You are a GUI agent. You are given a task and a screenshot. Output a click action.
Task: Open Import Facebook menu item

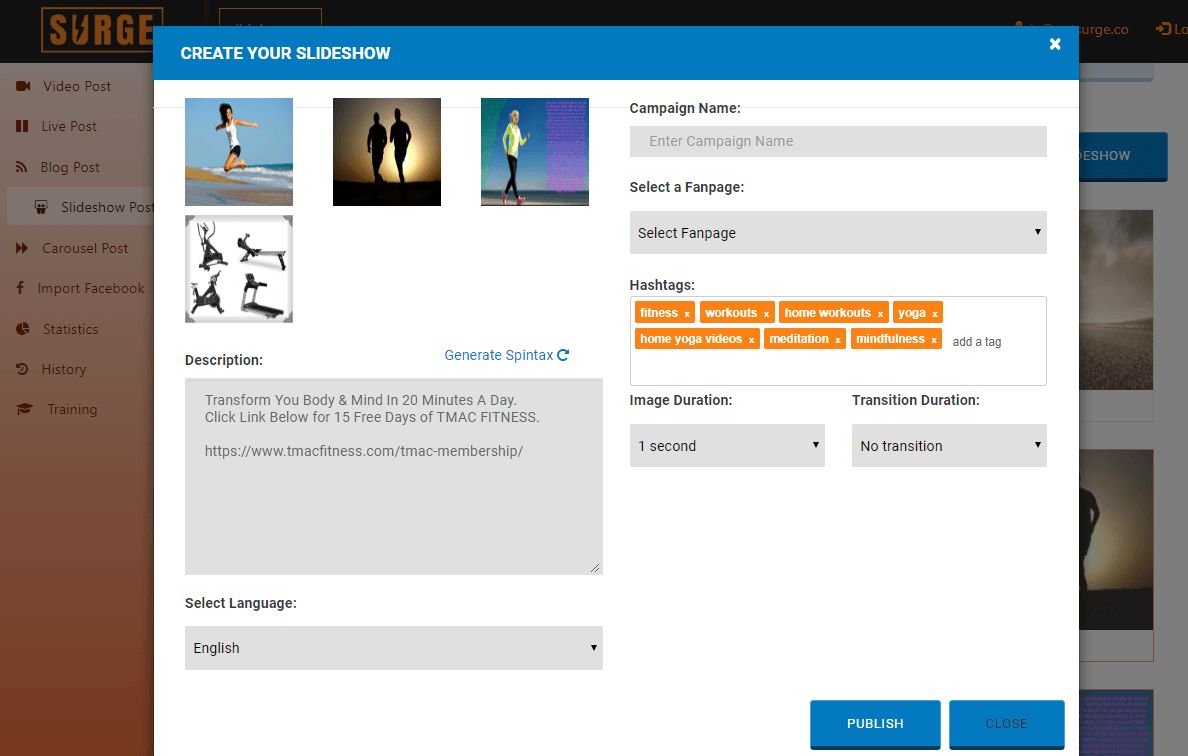91,288
